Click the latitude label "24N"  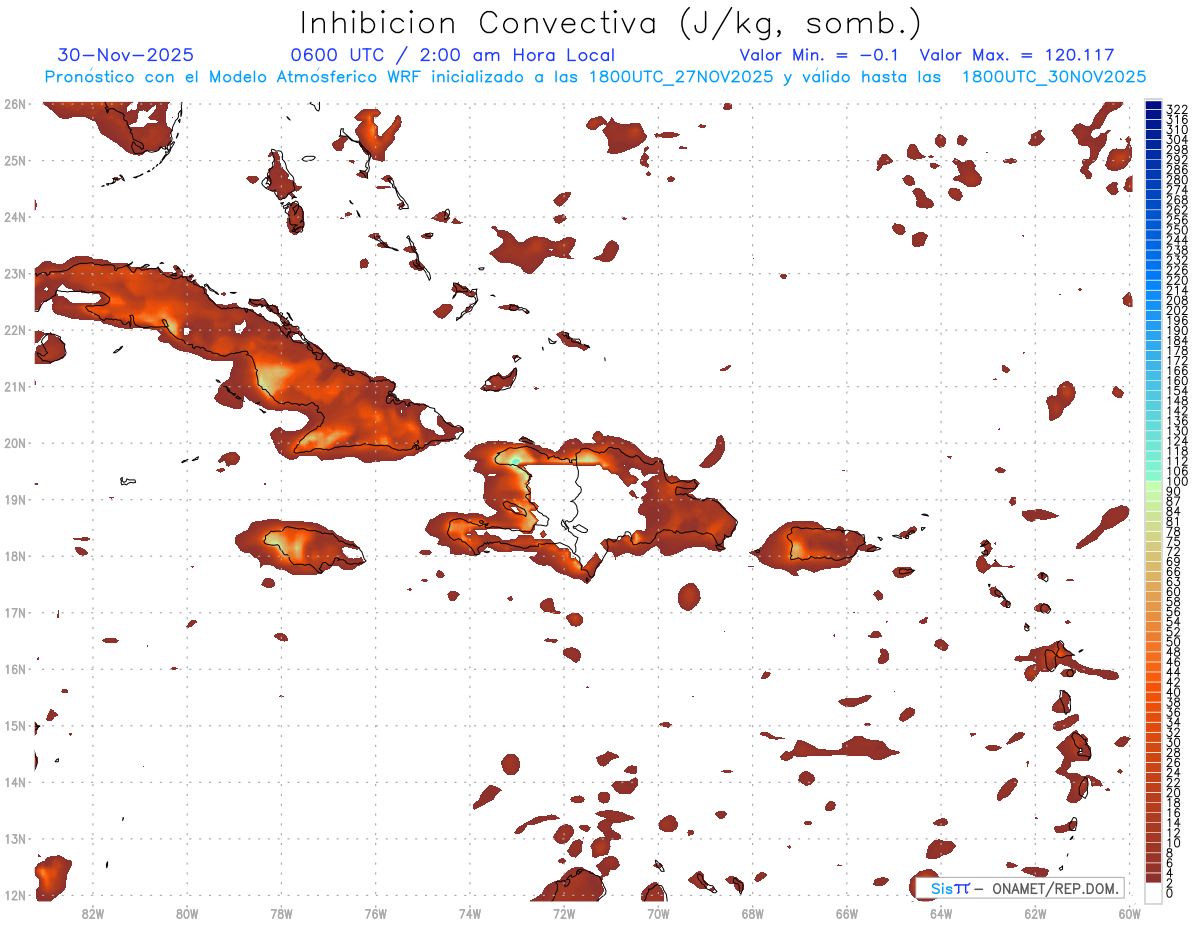(14, 217)
